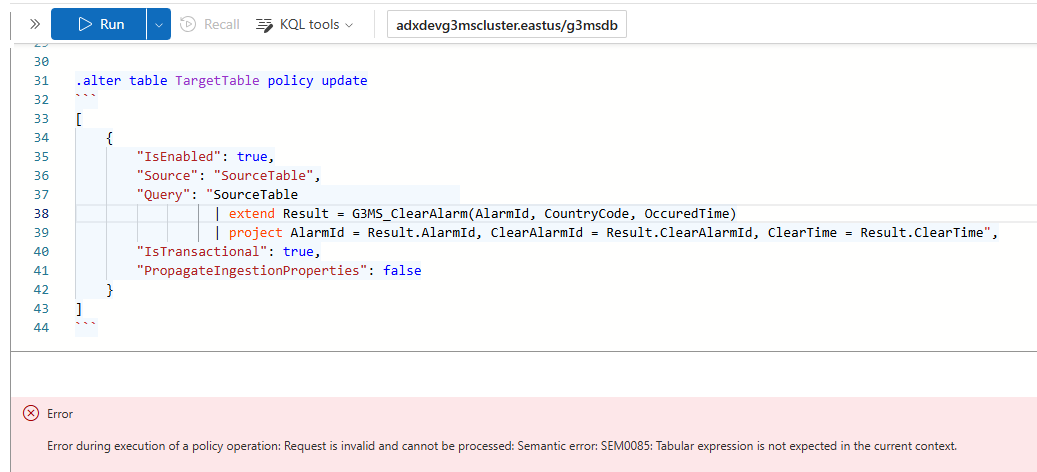The width and height of the screenshot is (1037, 472).
Task: Open the KQL tools menu
Action: 304,24
